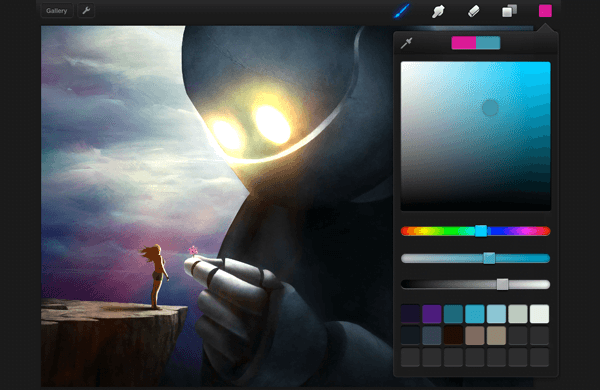Pick the off-white palette swatch

click(x=539, y=314)
